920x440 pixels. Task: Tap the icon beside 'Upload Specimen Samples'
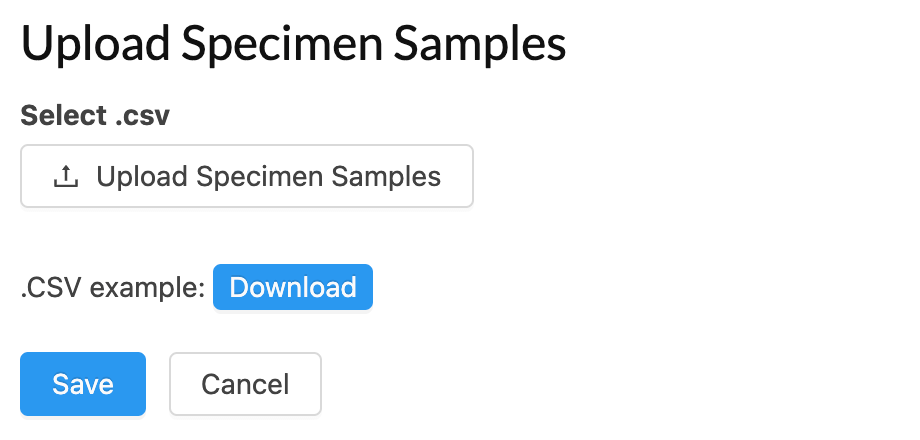click(65, 177)
